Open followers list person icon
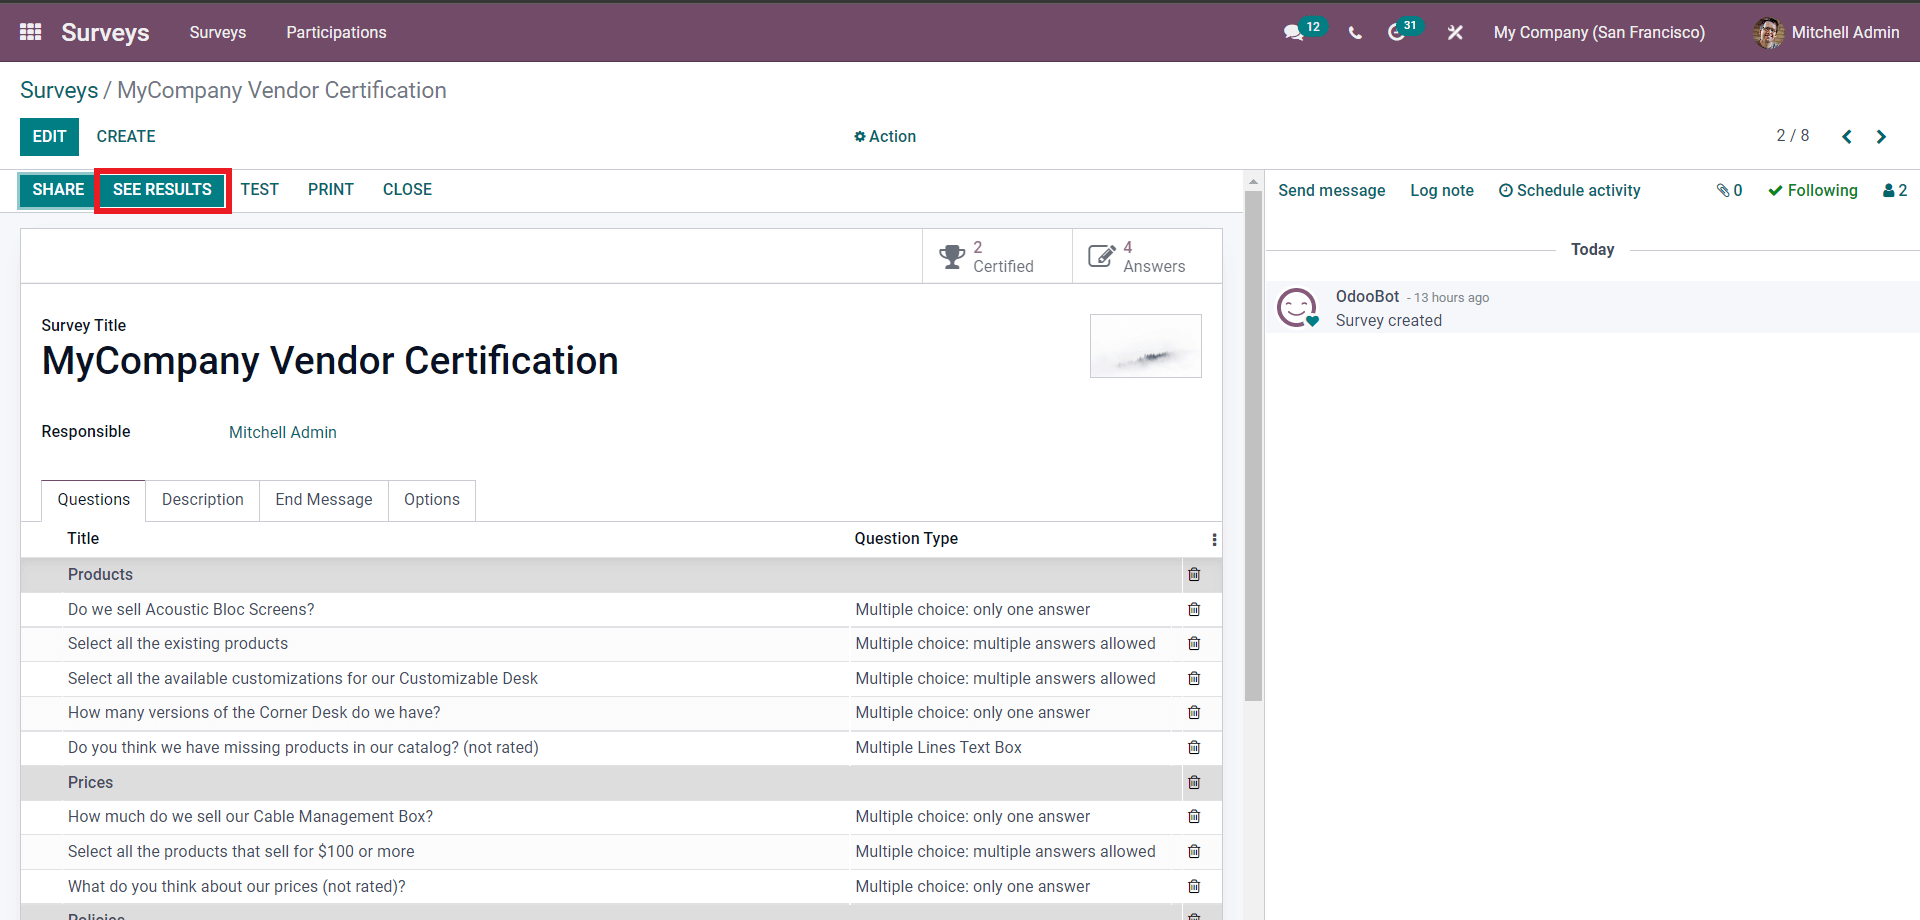Viewport: 1920px width, 920px height. coord(1895,190)
